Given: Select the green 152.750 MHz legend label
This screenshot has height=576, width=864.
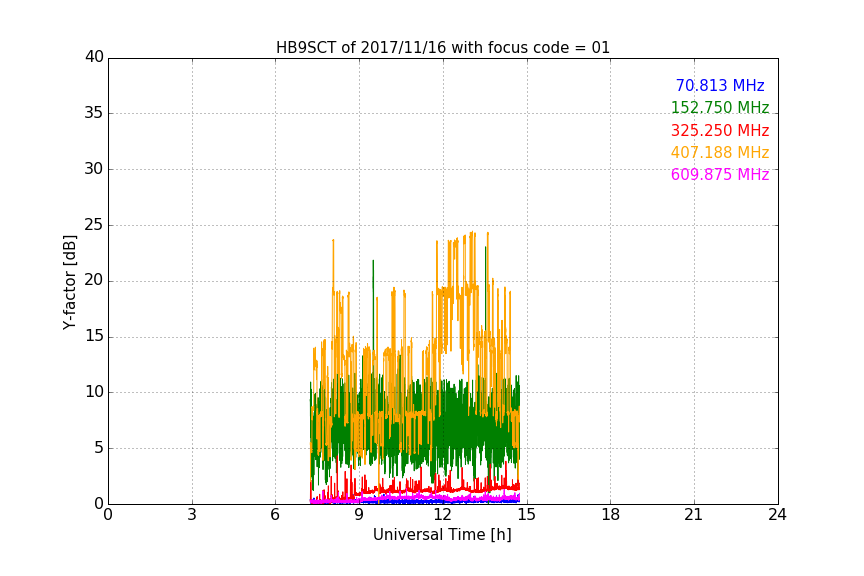Looking at the screenshot, I should (720, 107).
